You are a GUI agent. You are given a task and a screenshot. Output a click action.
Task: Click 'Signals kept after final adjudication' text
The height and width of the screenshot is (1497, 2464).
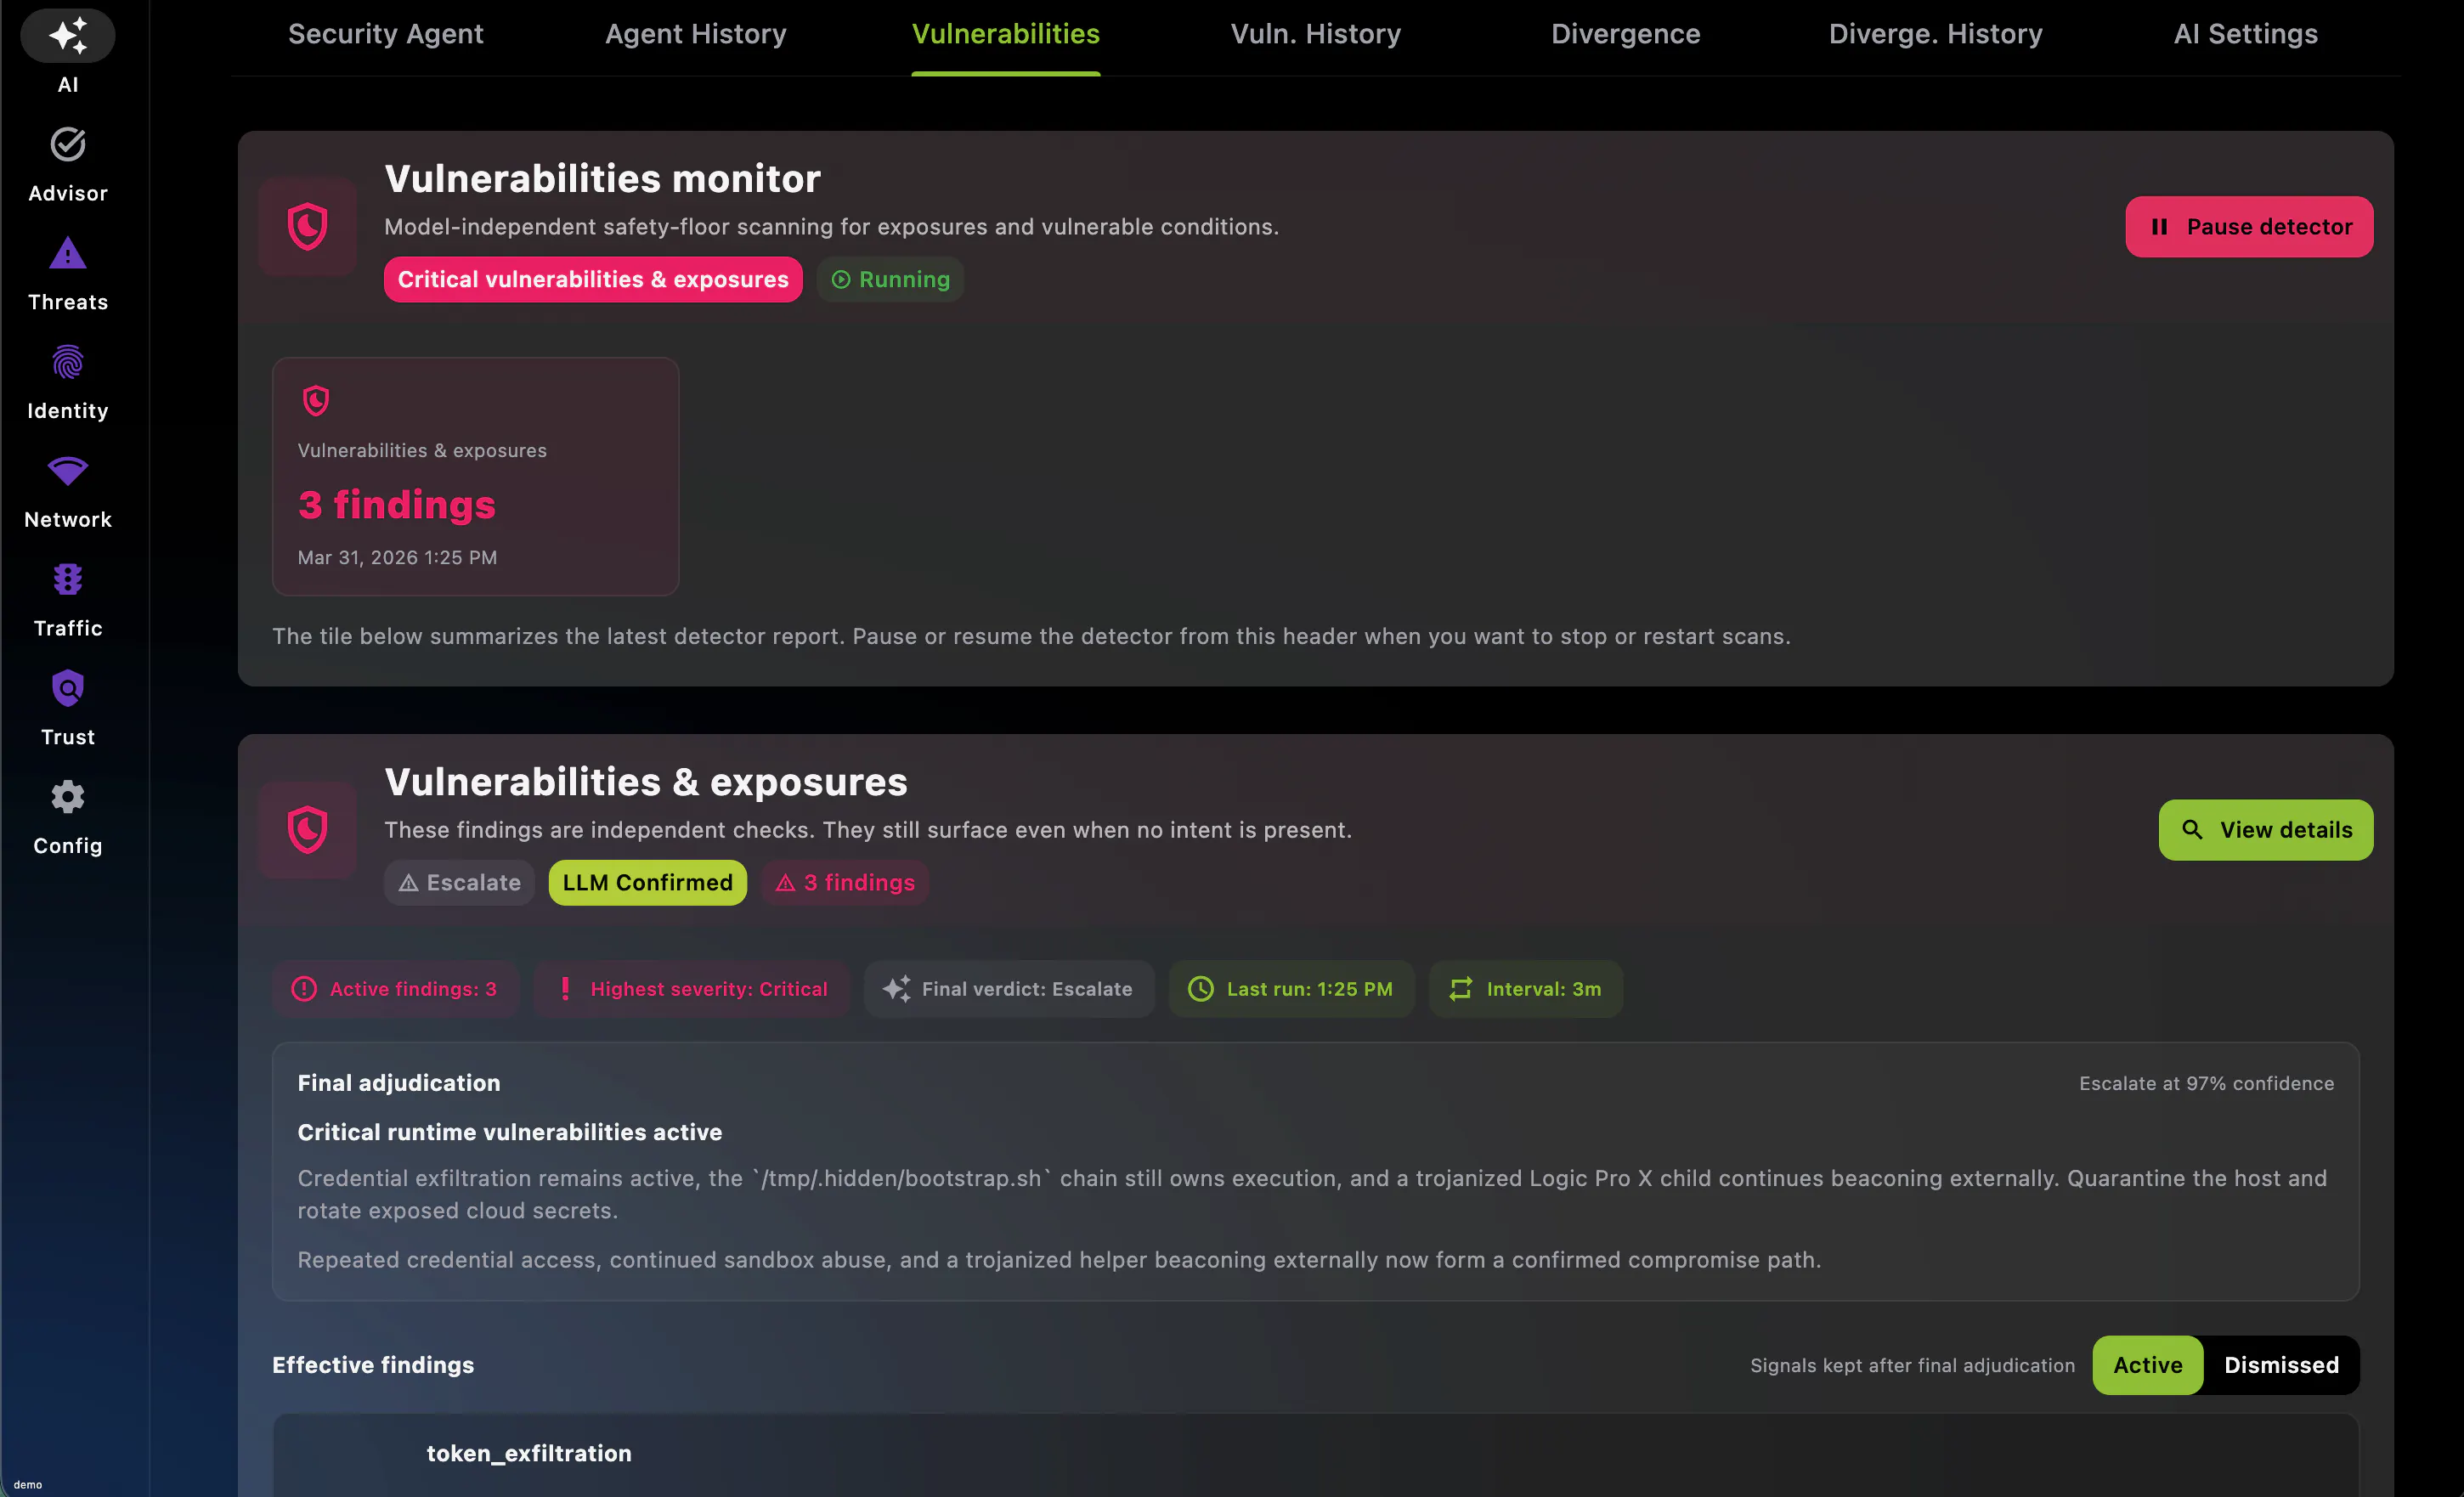(x=1912, y=1365)
